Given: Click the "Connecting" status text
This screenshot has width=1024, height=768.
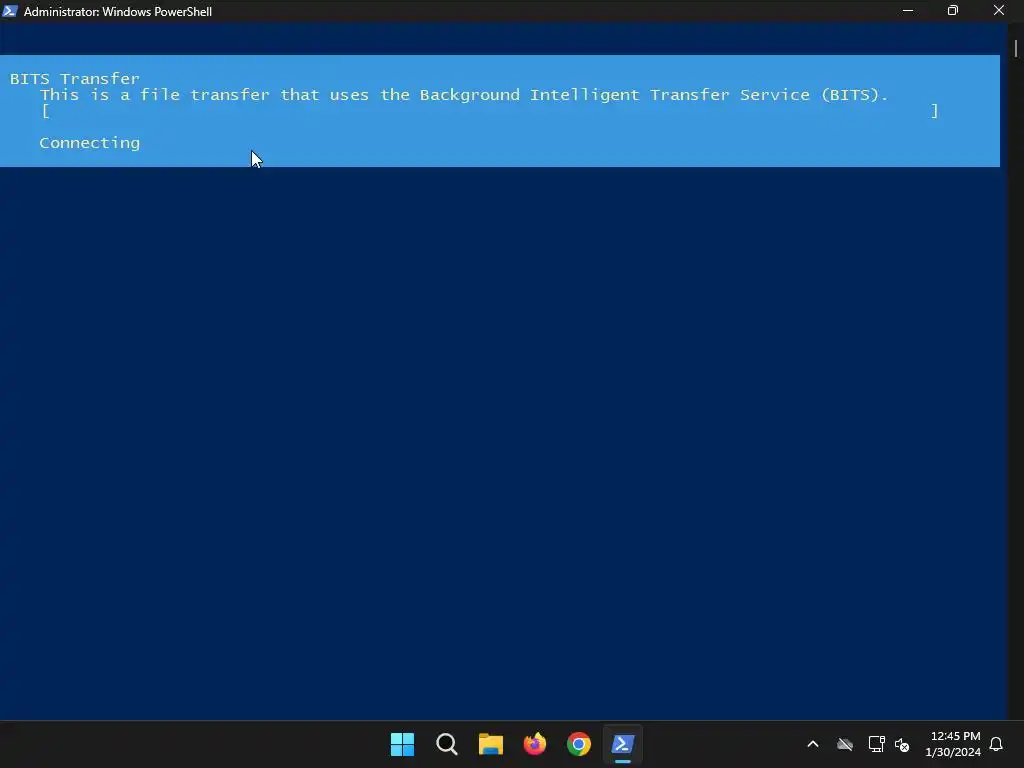Looking at the screenshot, I should (x=89, y=143).
